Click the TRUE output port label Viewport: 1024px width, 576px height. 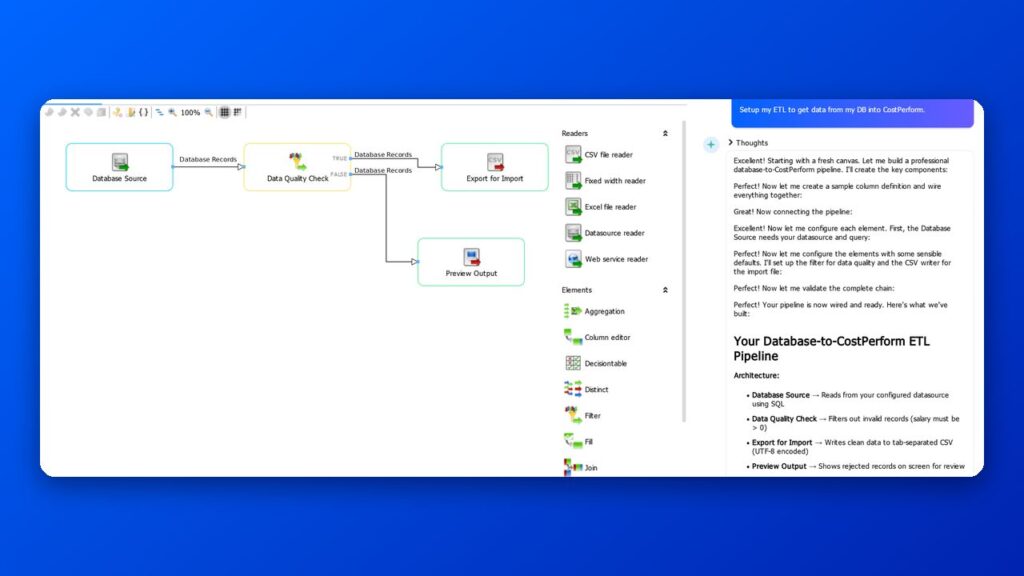[x=340, y=158]
